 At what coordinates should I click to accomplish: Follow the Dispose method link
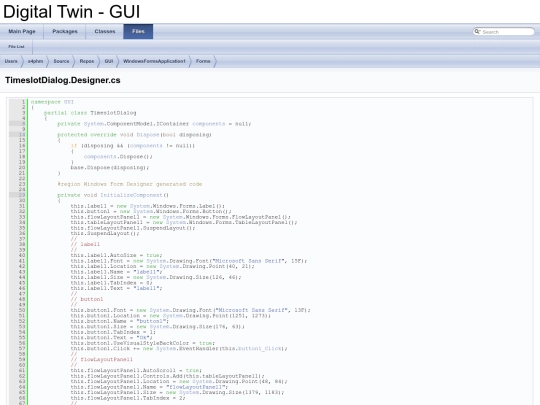pyautogui.click(x=148, y=135)
